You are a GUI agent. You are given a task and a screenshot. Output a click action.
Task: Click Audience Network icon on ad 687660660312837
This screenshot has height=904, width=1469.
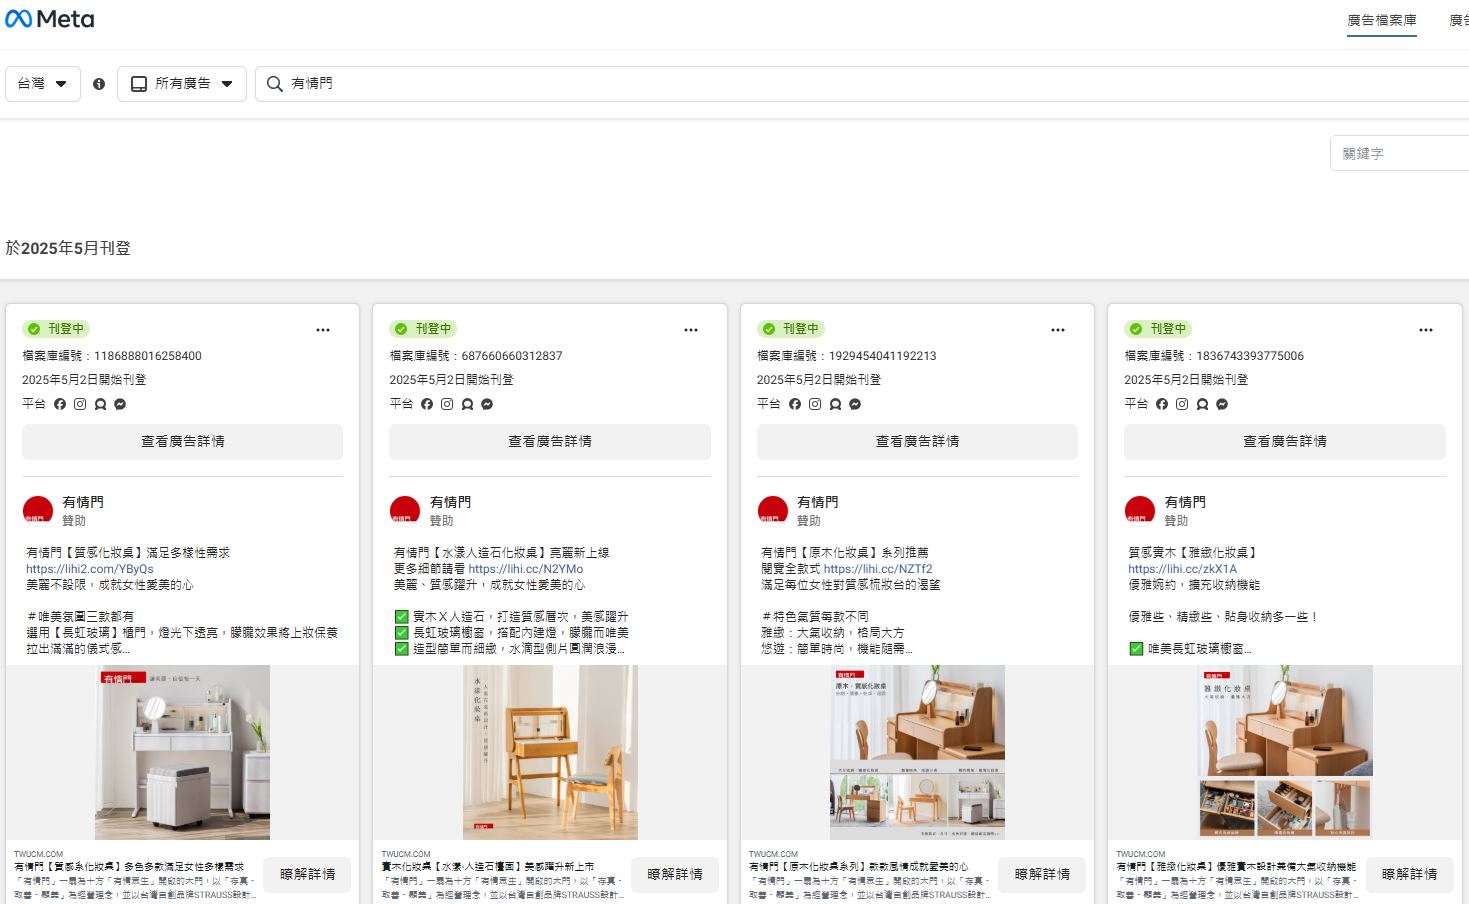point(467,404)
